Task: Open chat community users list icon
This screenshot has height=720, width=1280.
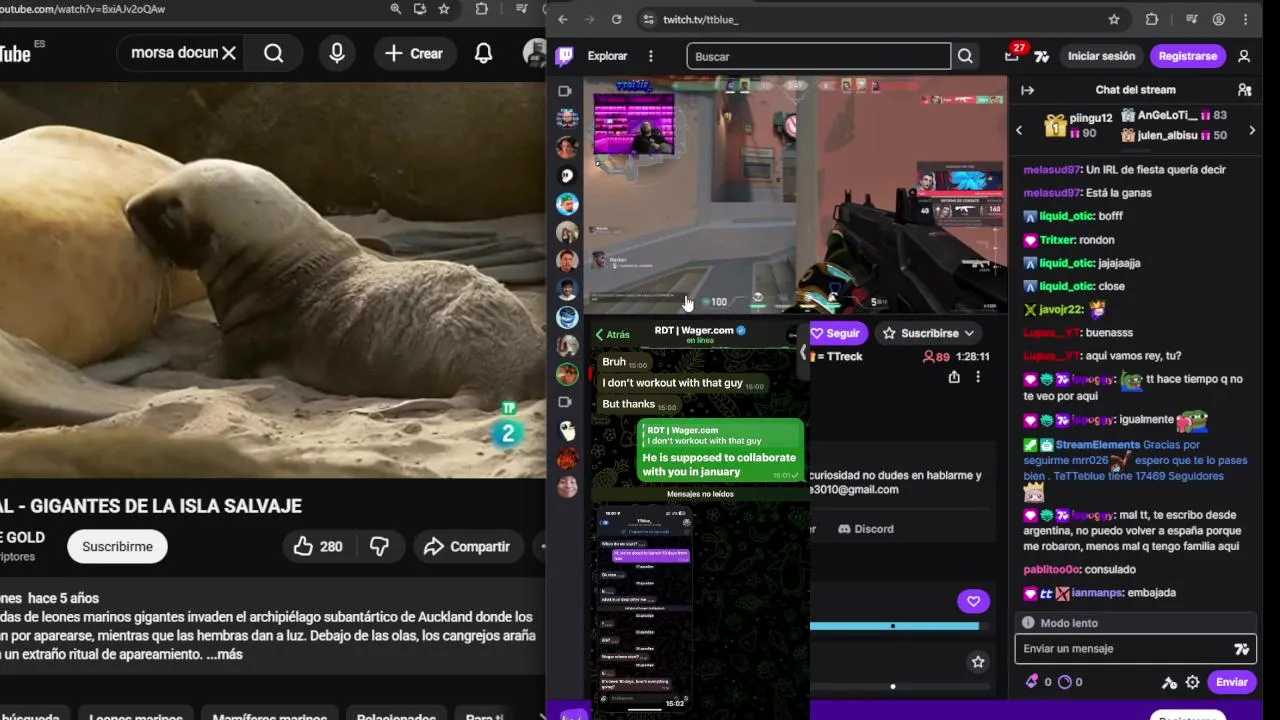Action: (x=1244, y=90)
